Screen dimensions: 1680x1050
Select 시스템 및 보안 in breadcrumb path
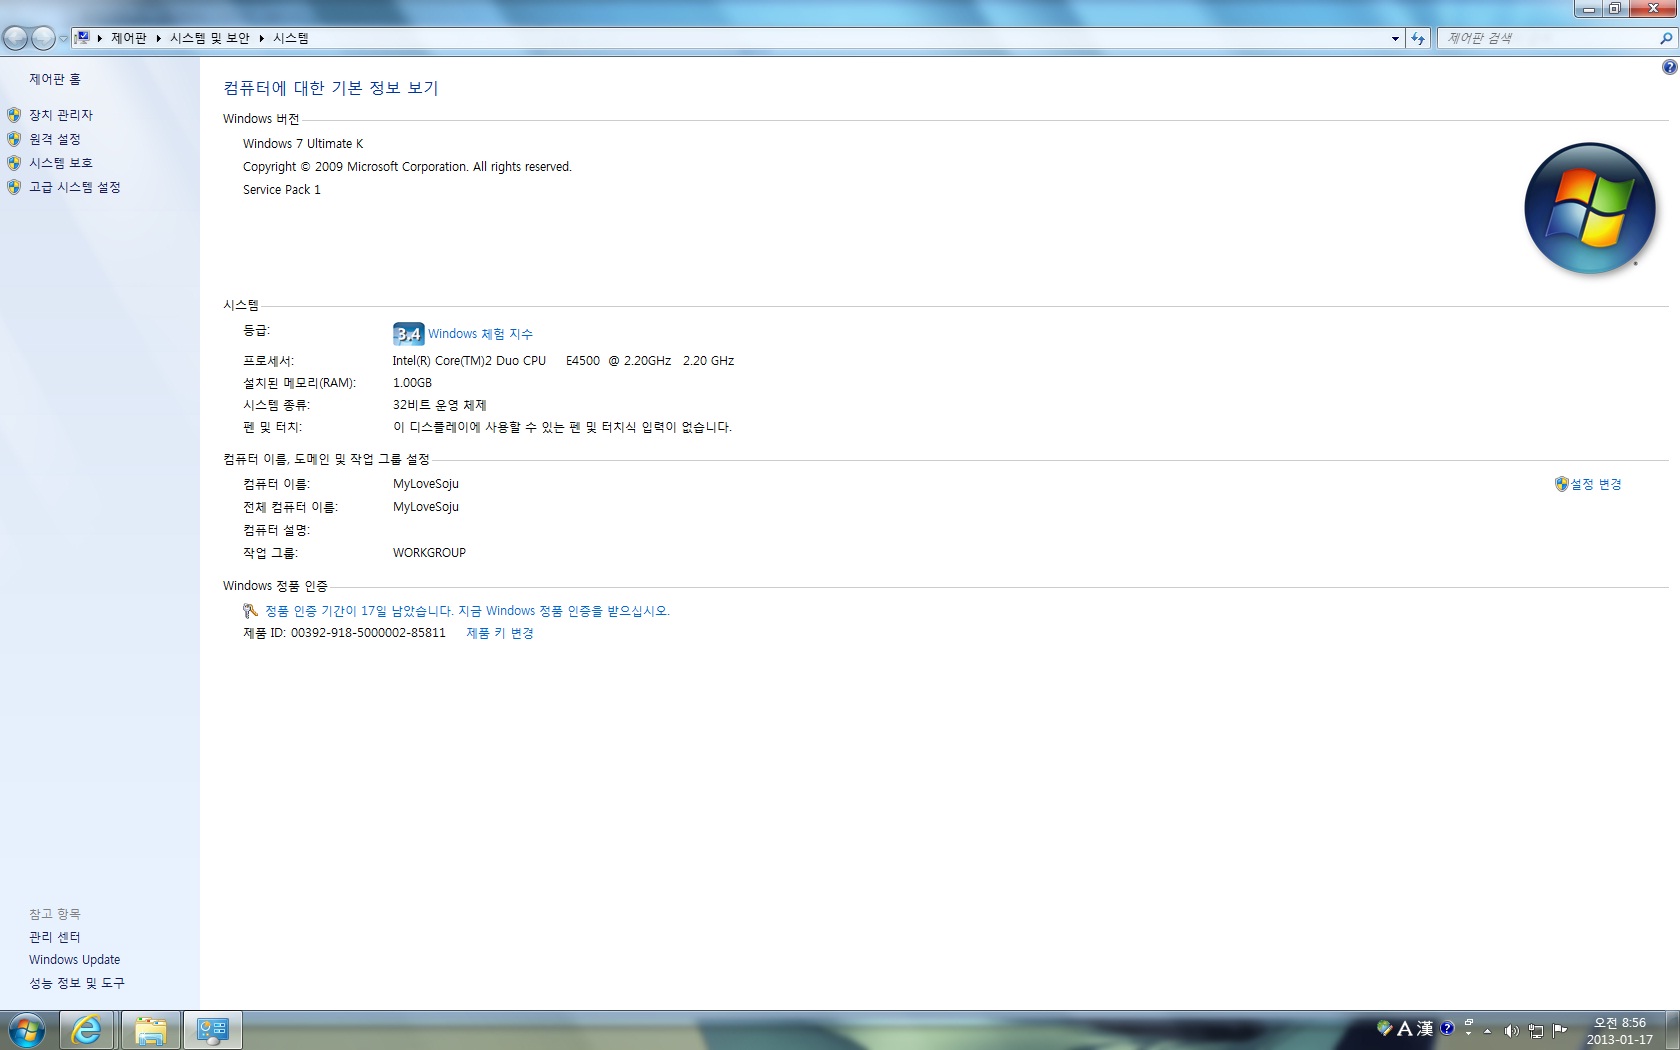coord(209,39)
